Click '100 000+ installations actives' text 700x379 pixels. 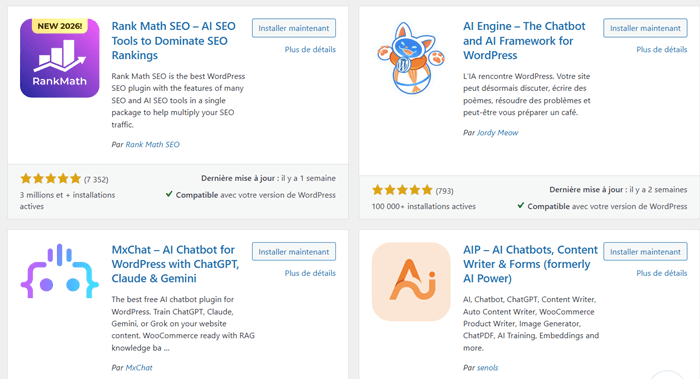(x=424, y=206)
